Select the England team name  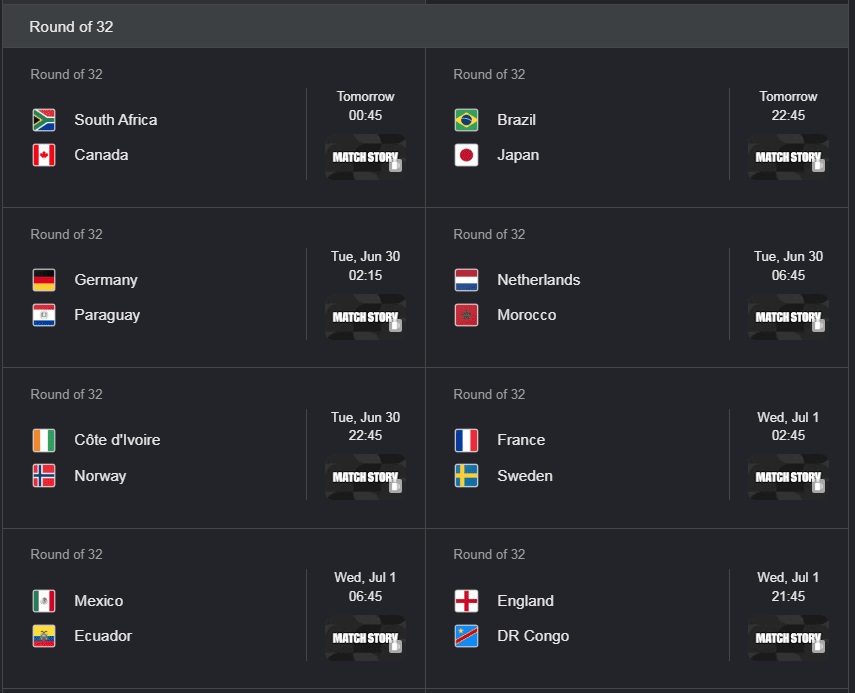(x=525, y=601)
